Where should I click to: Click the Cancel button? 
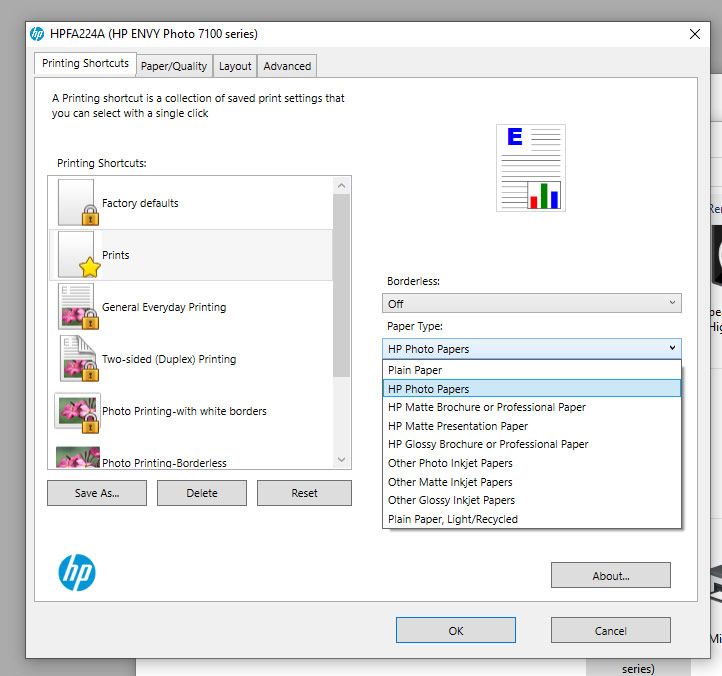pos(611,630)
